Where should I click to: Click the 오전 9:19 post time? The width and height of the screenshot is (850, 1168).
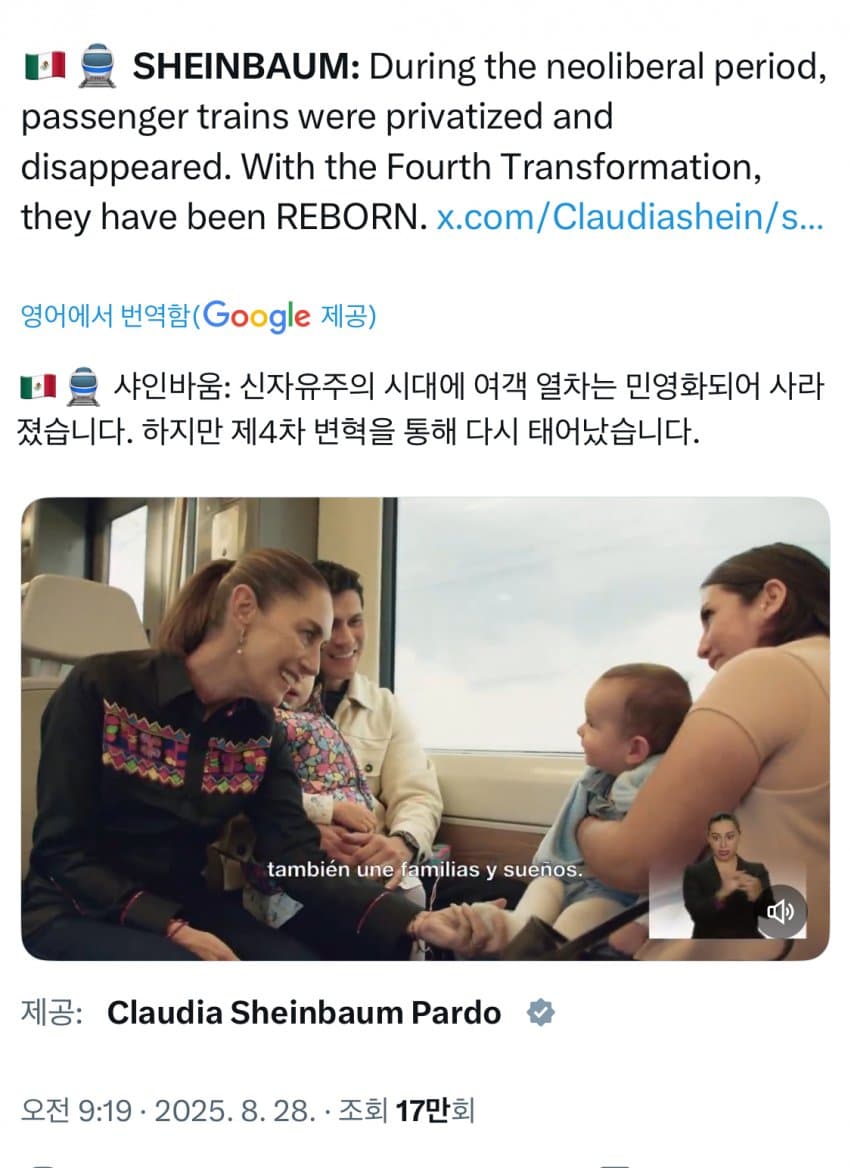point(76,1111)
